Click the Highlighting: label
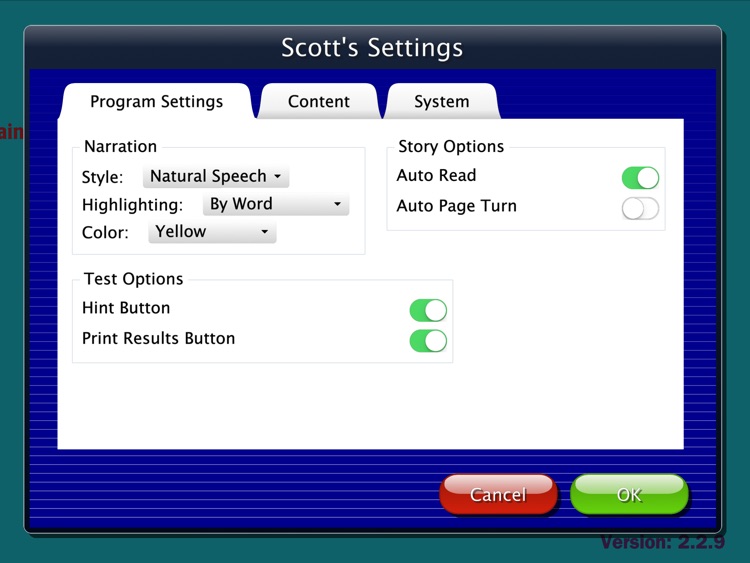The height and width of the screenshot is (563, 750). click(132, 205)
